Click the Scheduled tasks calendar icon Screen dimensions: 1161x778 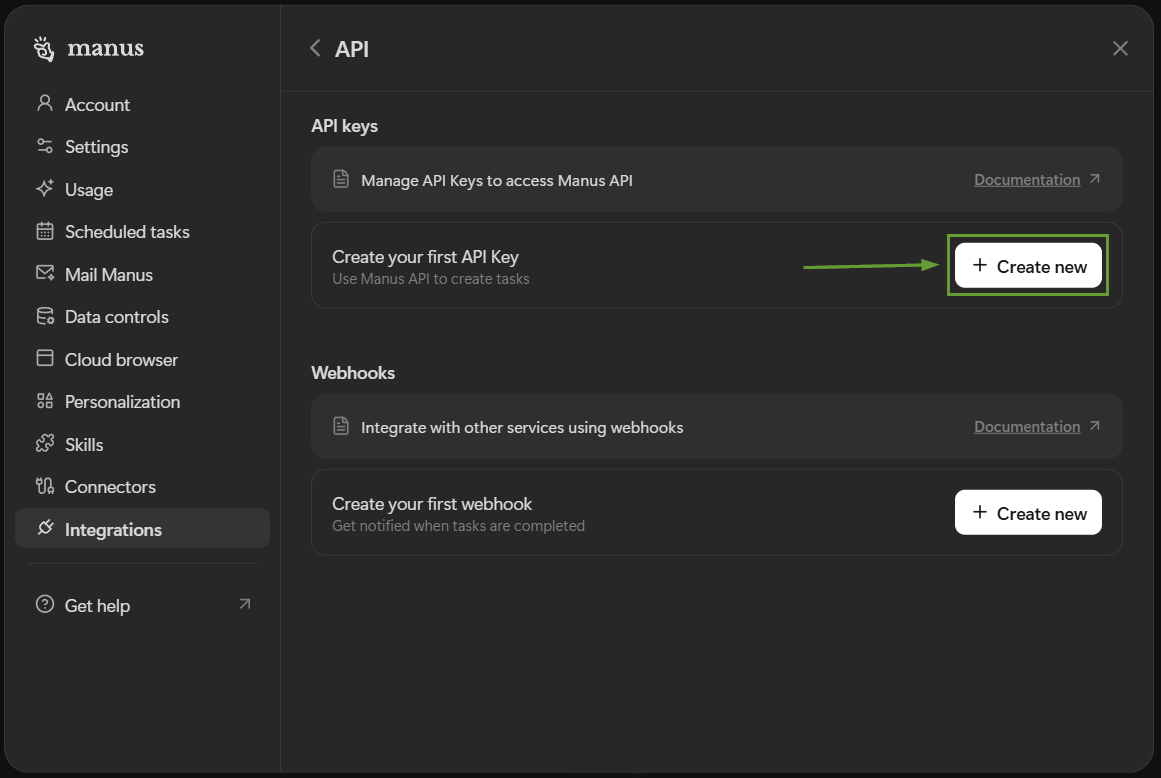click(44, 231)
